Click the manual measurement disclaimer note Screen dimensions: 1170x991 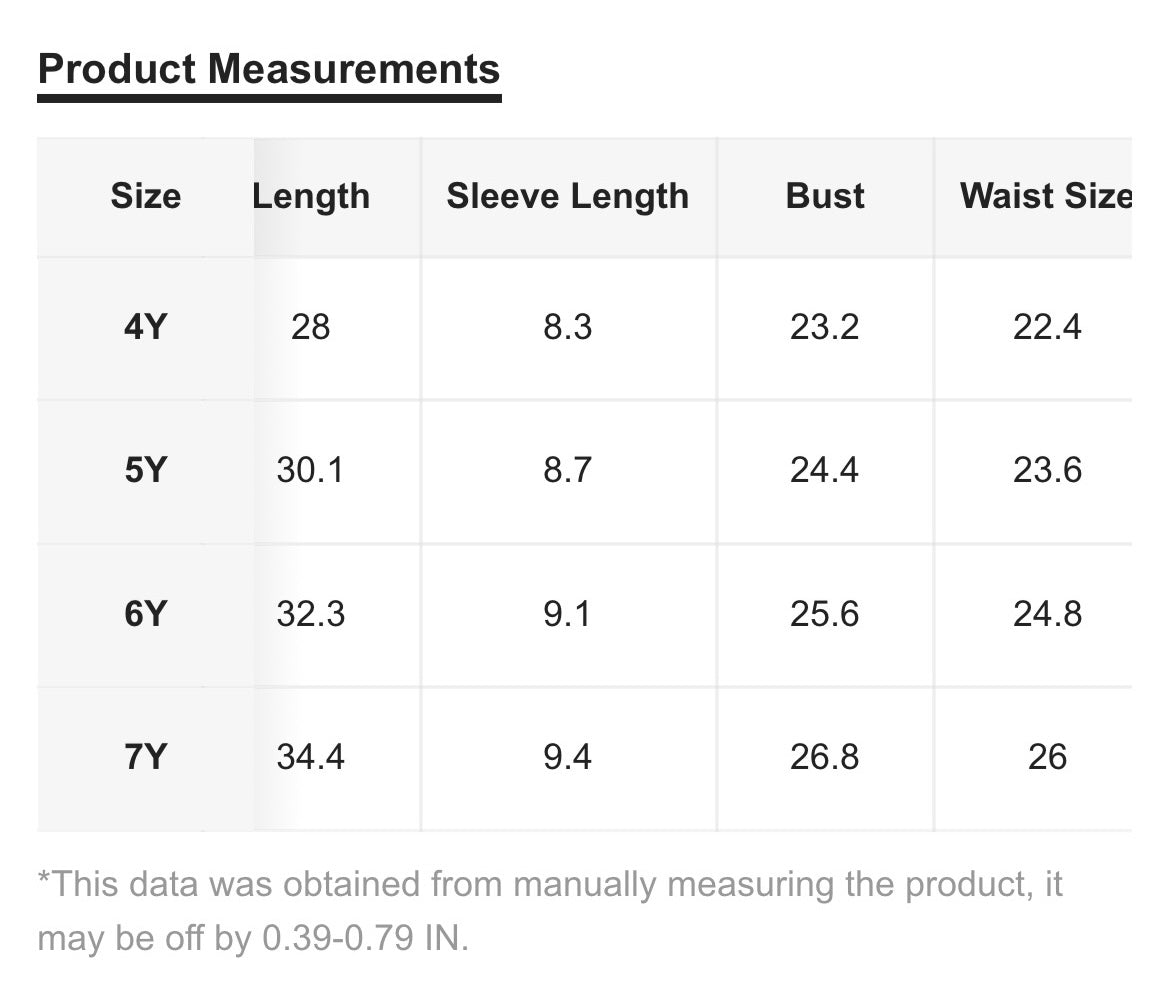tap(550, 911)
